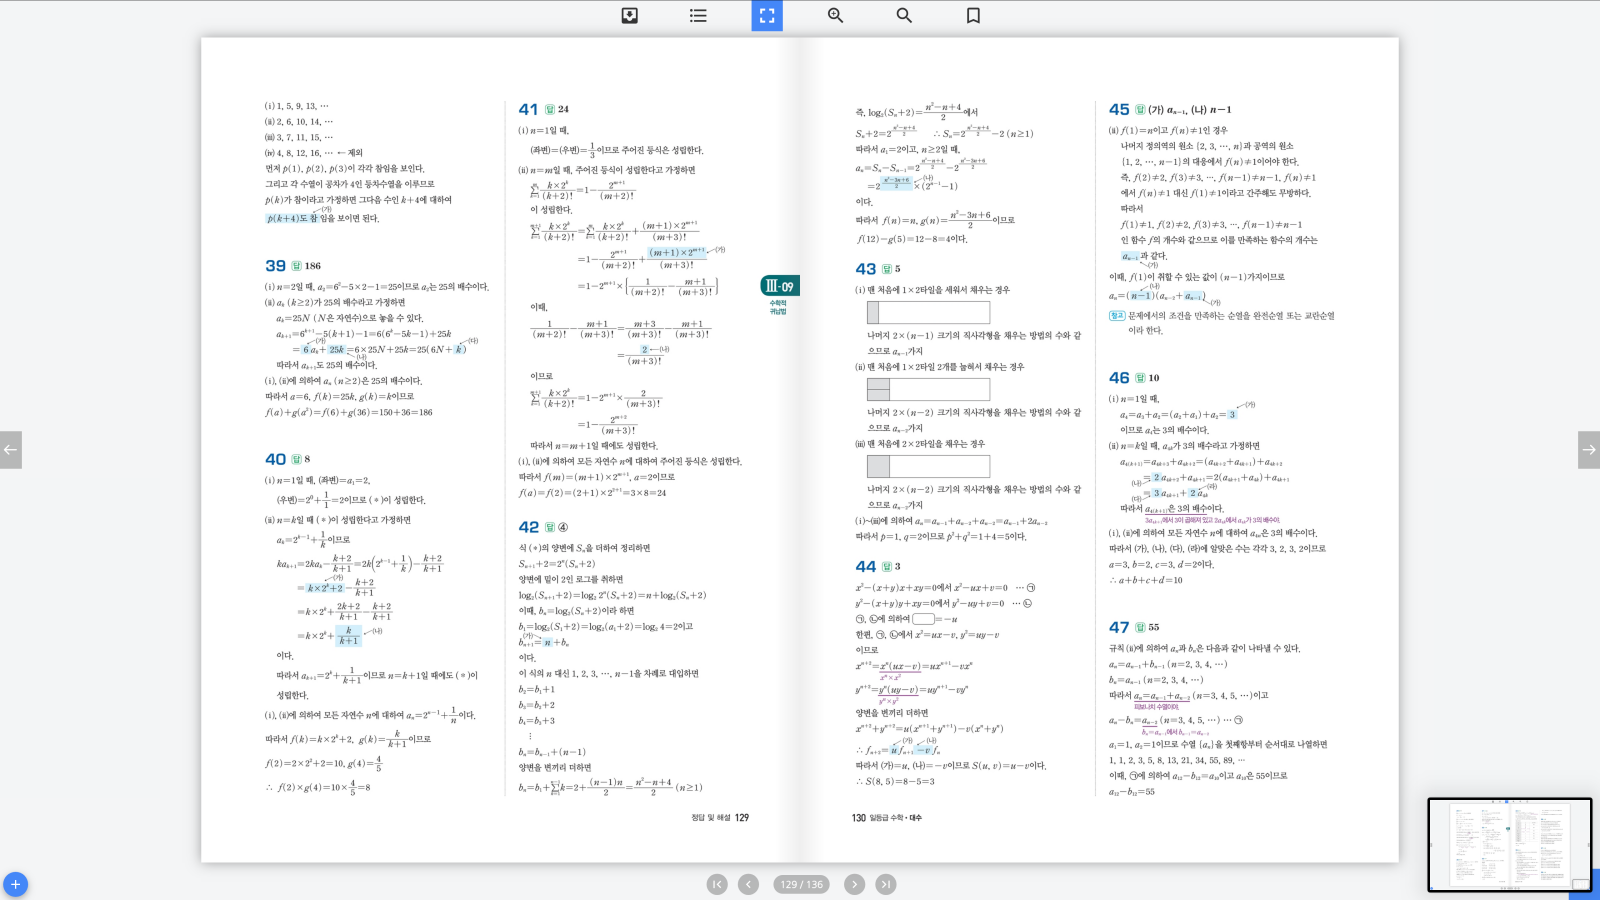Click the page preview thumbnail

coord(1508,844)
